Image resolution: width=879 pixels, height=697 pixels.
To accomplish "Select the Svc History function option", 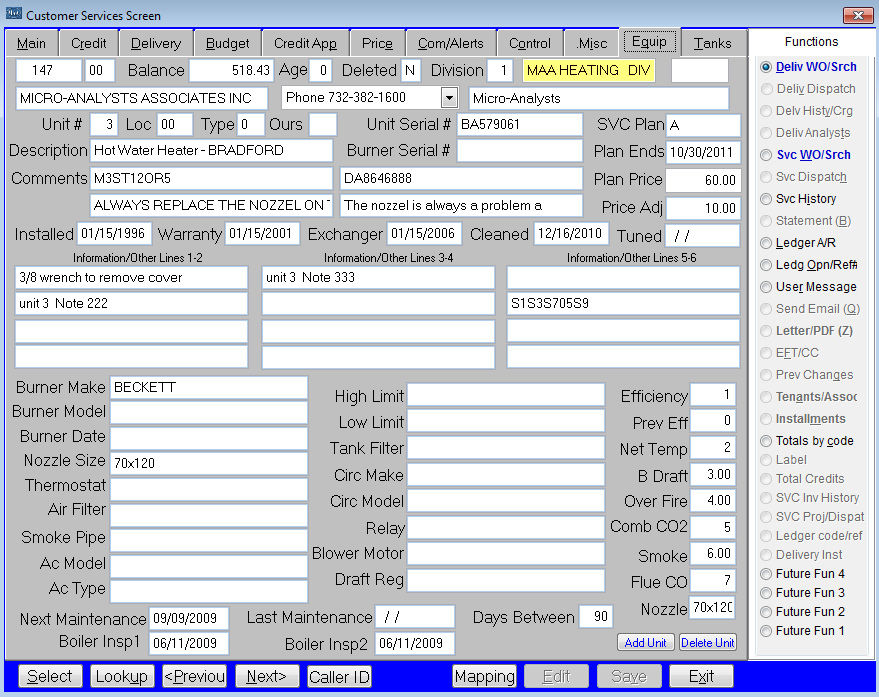I will coord(766,199).
